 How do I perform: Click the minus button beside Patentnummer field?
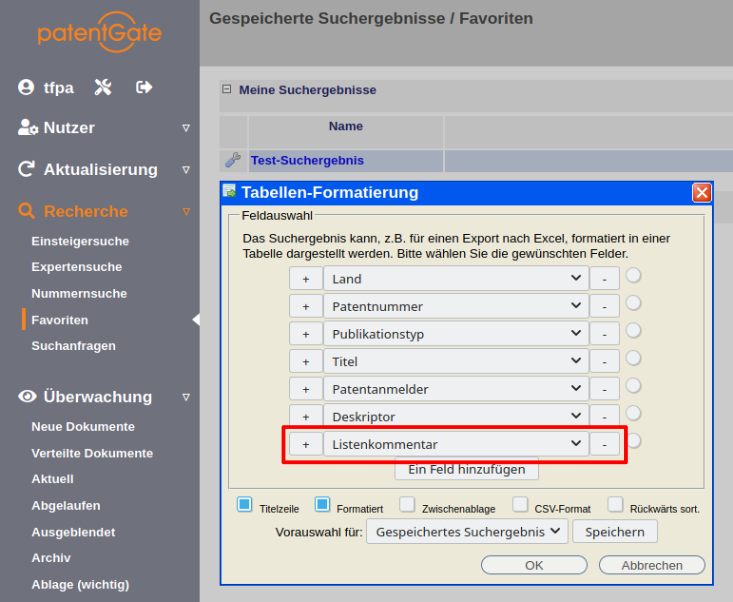[604, 306]
